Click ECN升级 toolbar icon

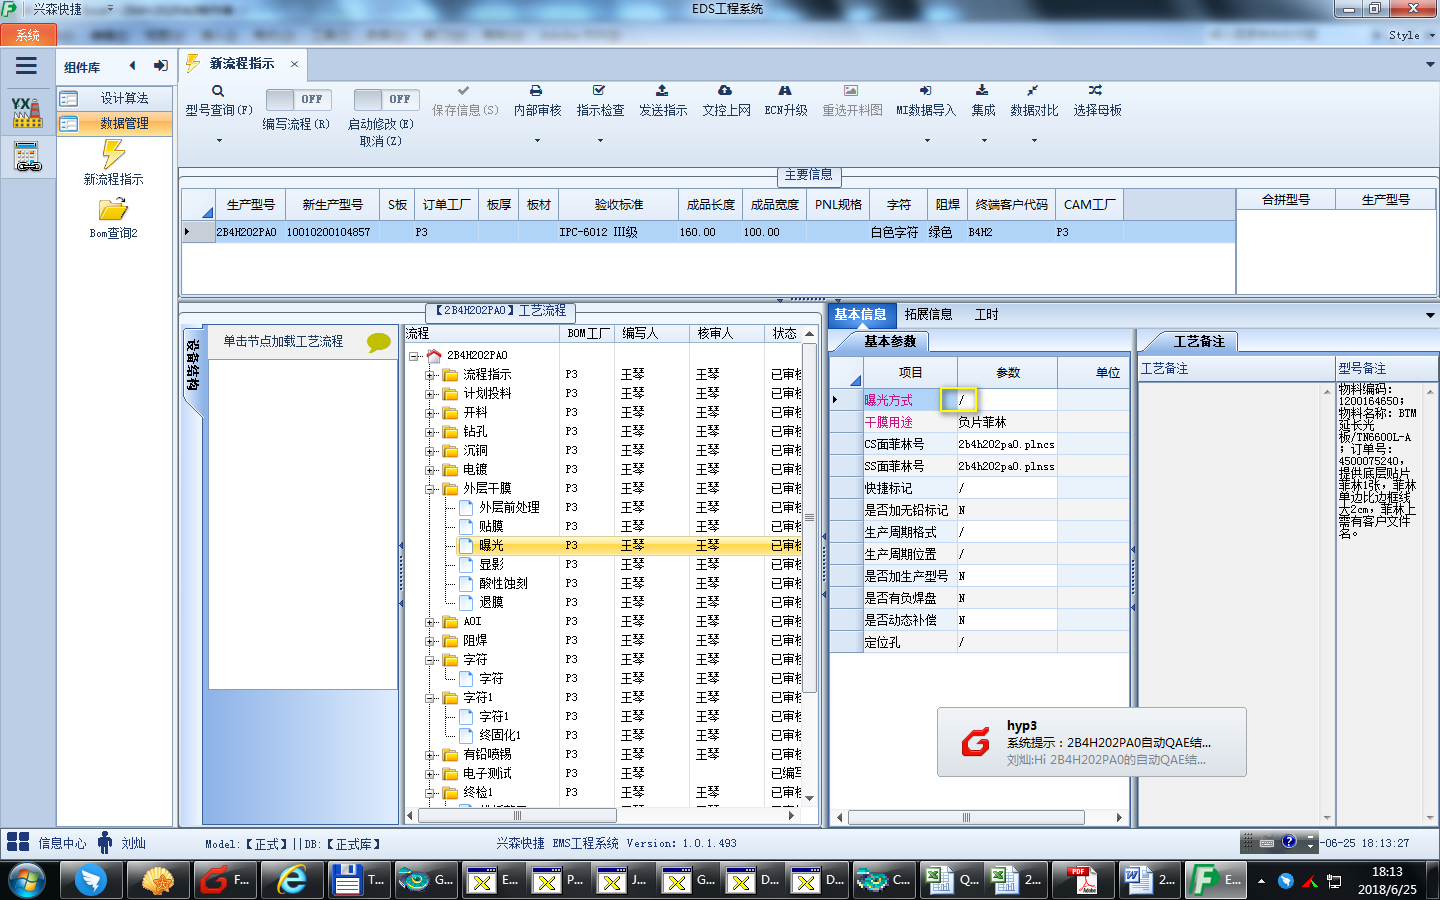tap(785, 91)
